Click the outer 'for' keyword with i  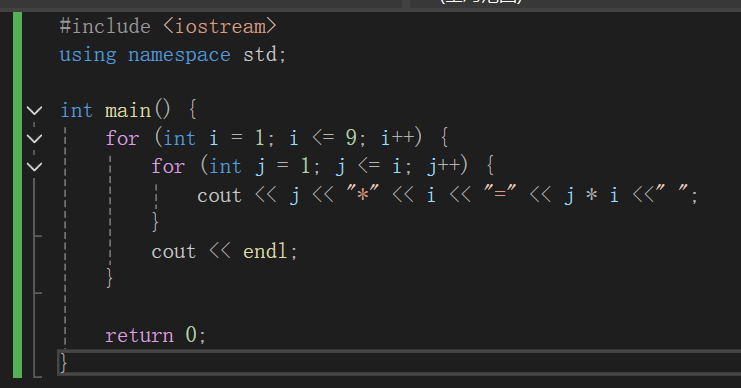point(122,139)
